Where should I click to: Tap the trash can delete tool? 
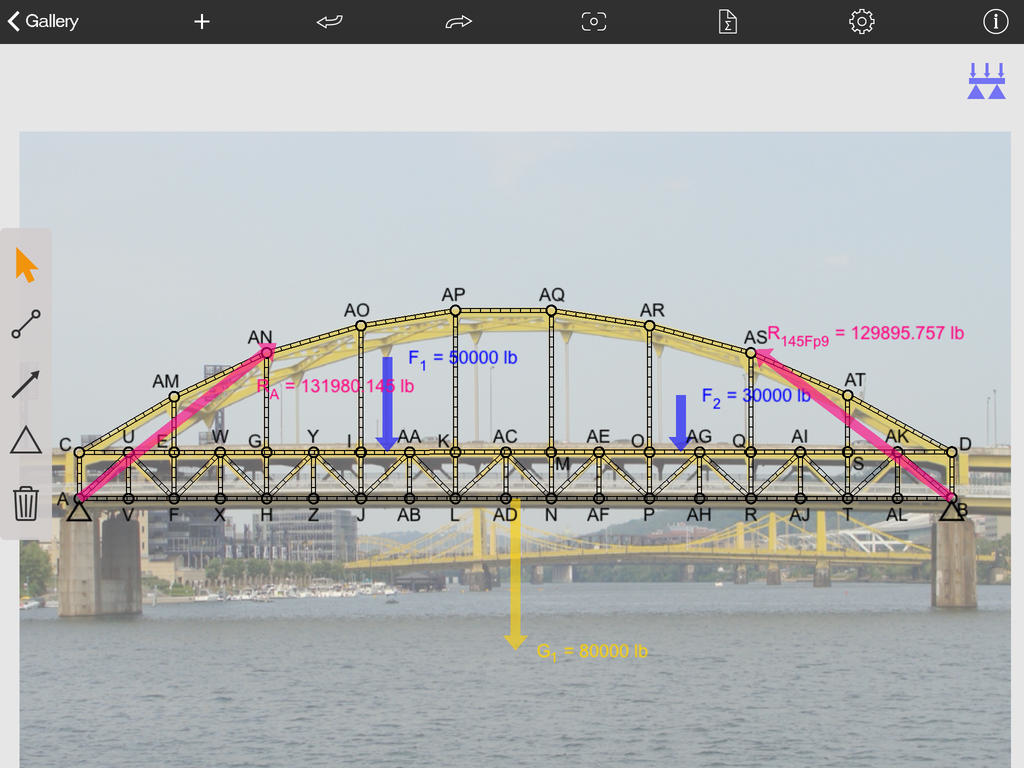tap(26, 503)
